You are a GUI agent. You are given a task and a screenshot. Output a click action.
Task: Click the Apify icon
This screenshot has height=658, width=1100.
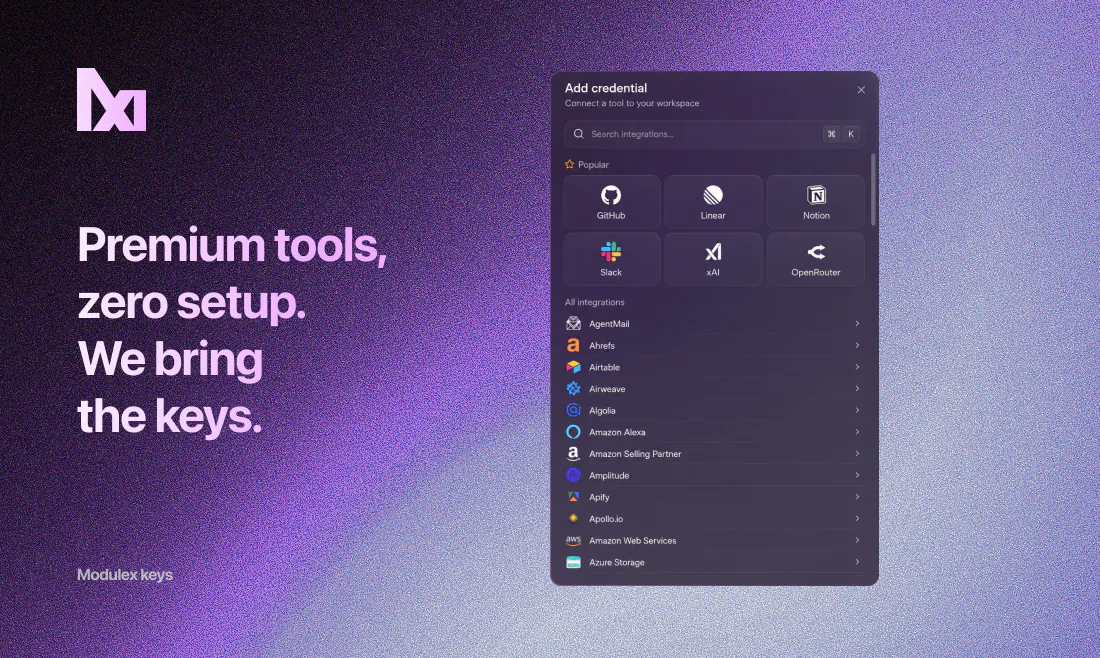pos(573,497)
